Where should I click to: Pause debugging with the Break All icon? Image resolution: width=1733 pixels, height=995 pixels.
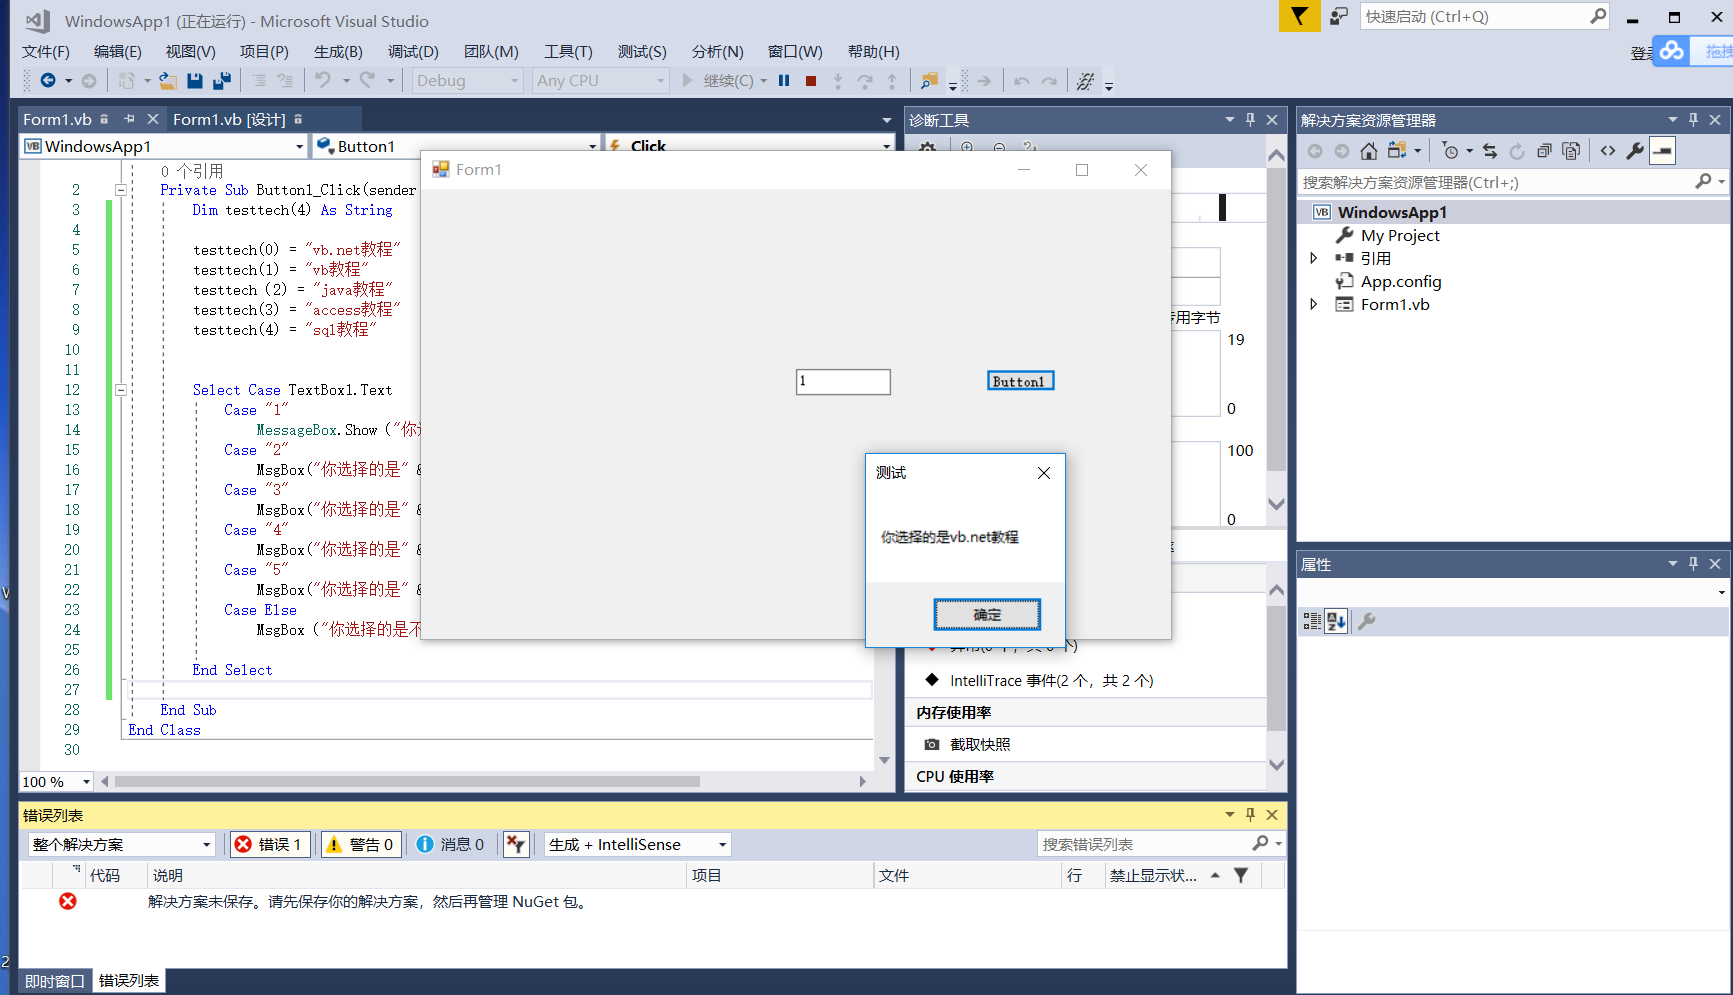click(x=784, y=81)
